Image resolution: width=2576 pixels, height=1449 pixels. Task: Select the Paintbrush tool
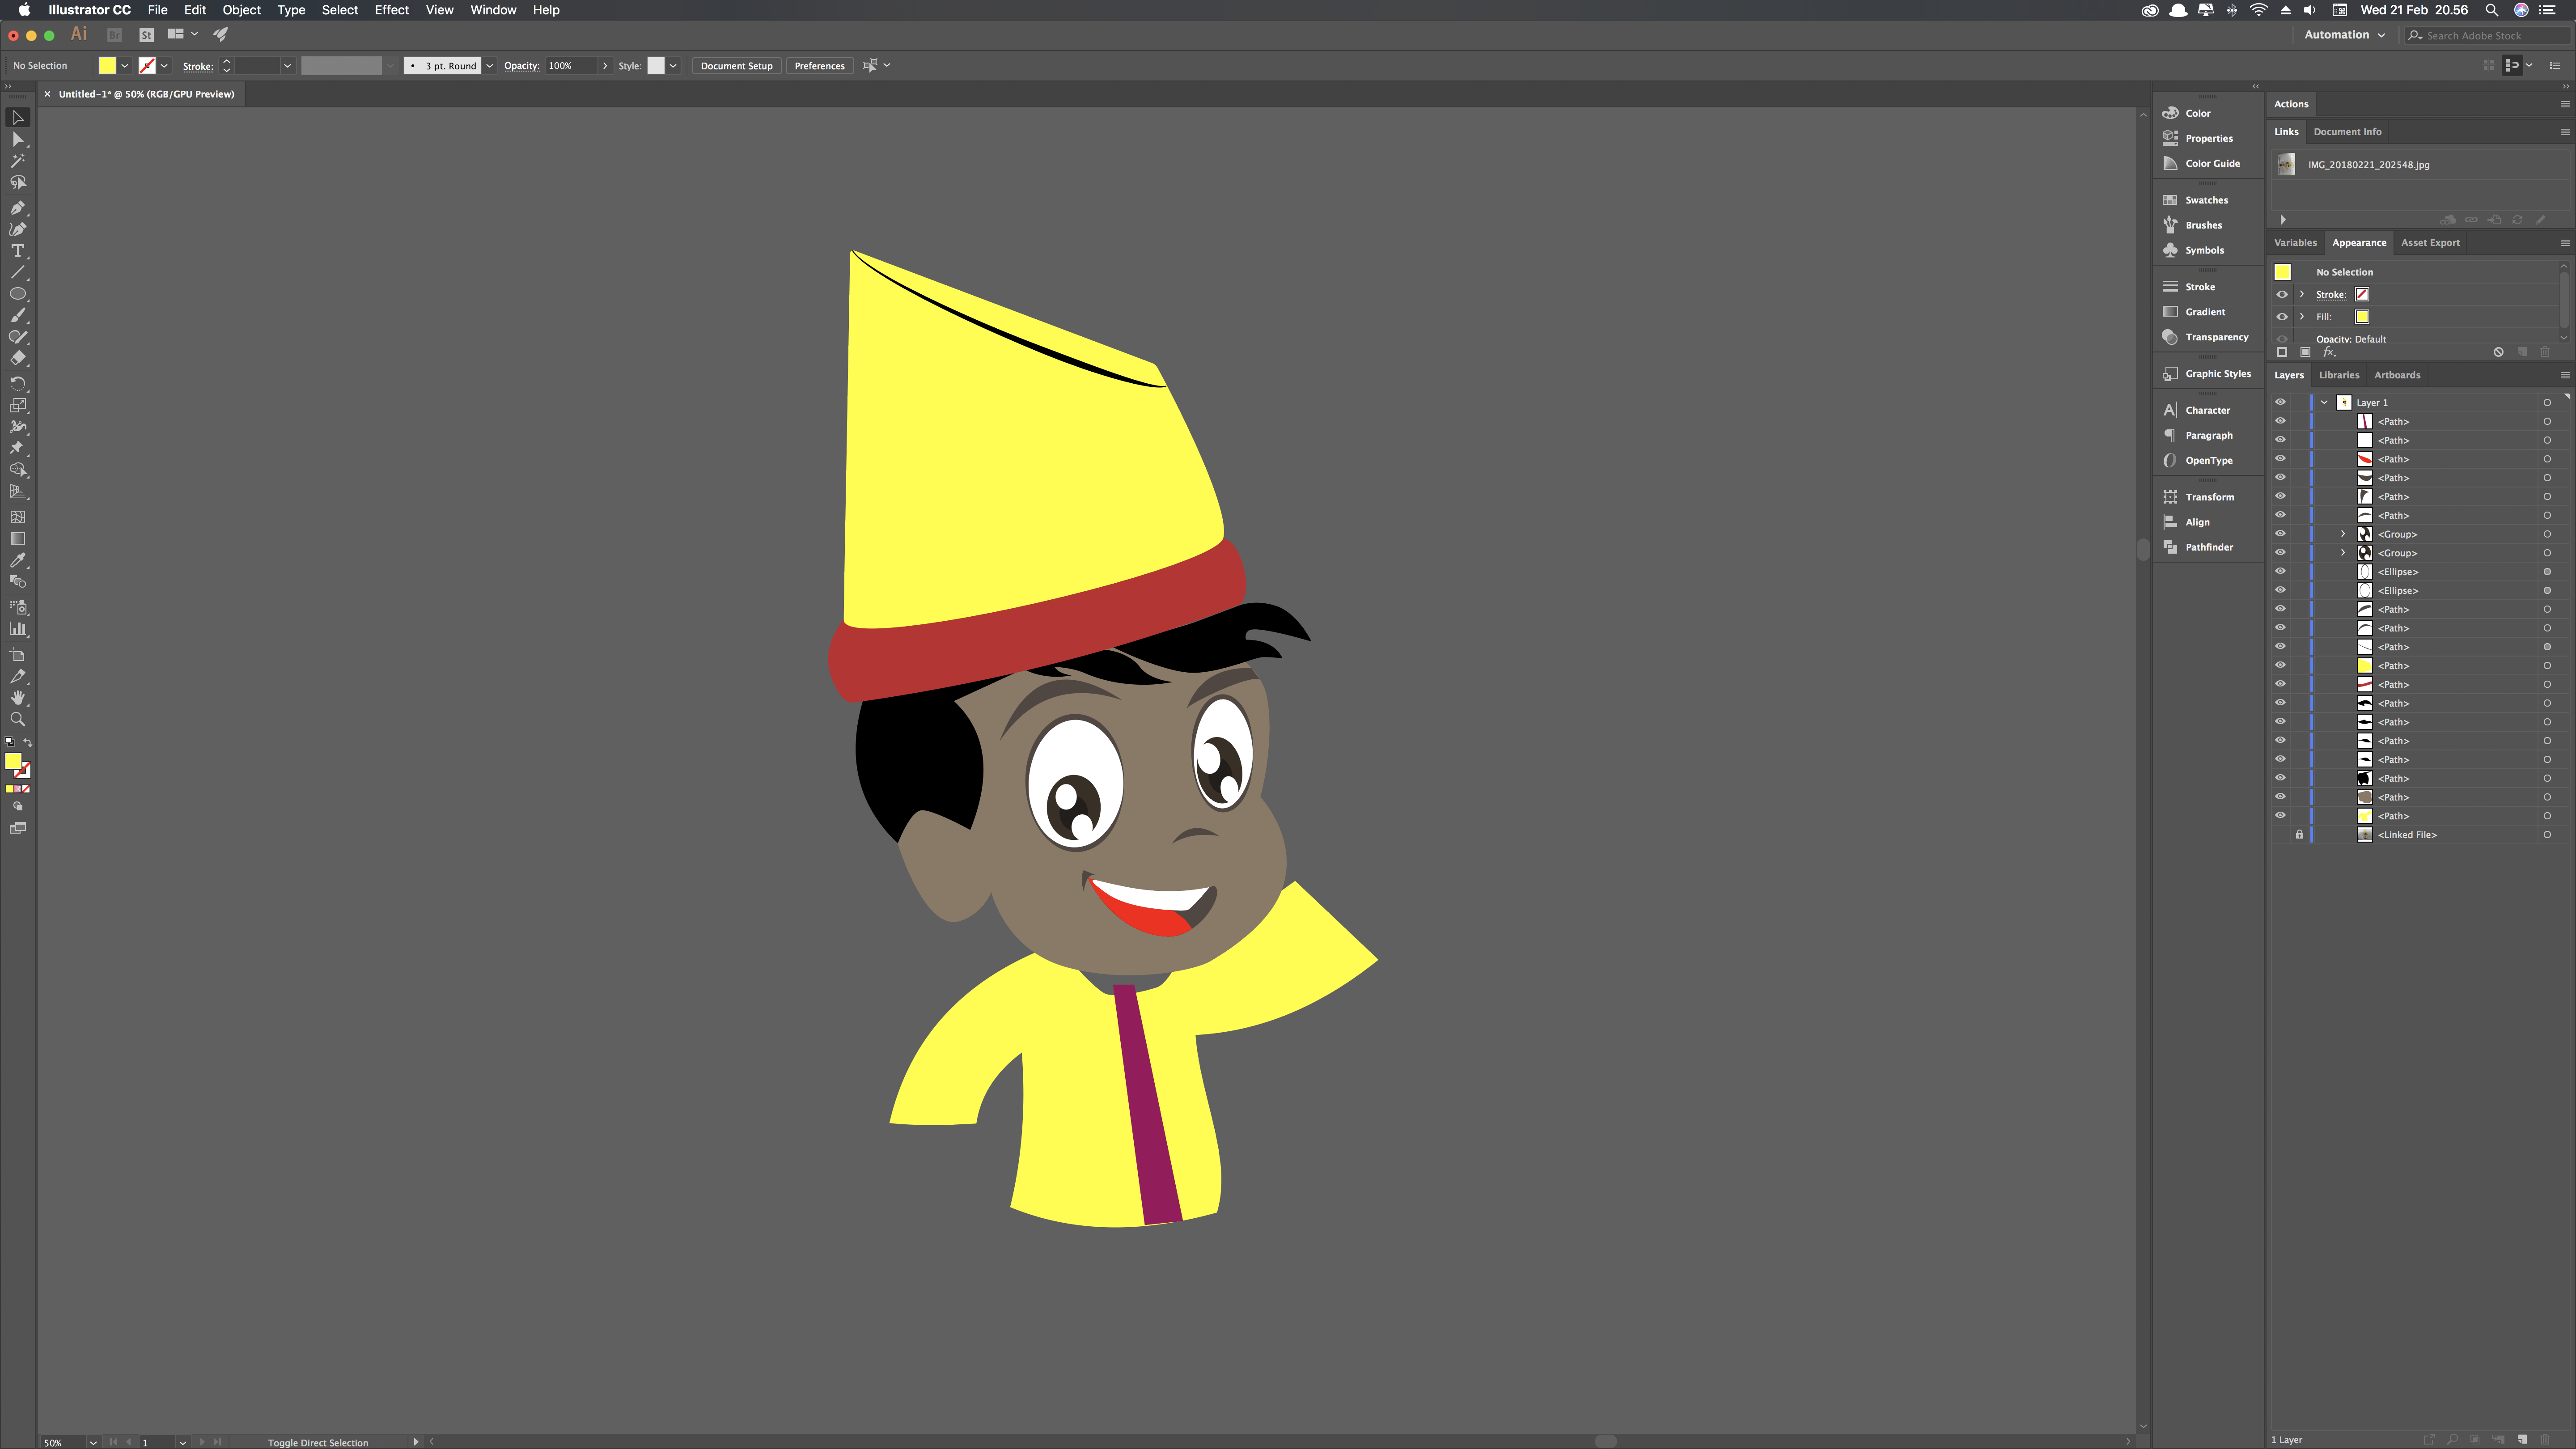(18, 315)
